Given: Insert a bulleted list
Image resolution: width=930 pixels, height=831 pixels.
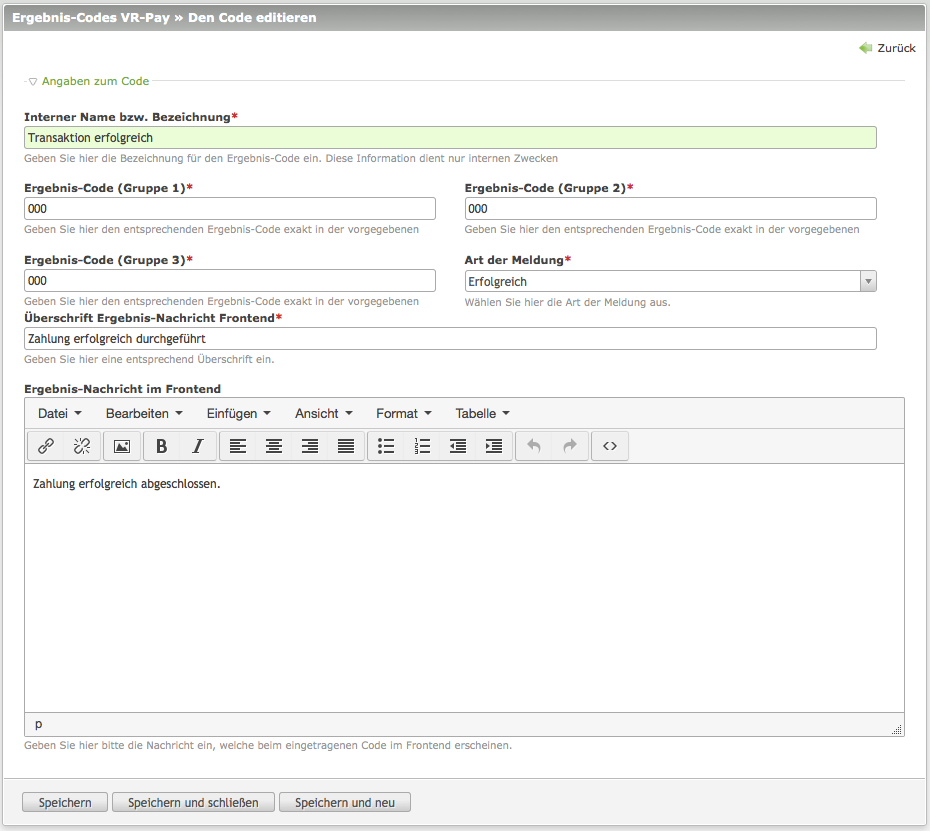Looking at the screenshot, I should point(386,447).
